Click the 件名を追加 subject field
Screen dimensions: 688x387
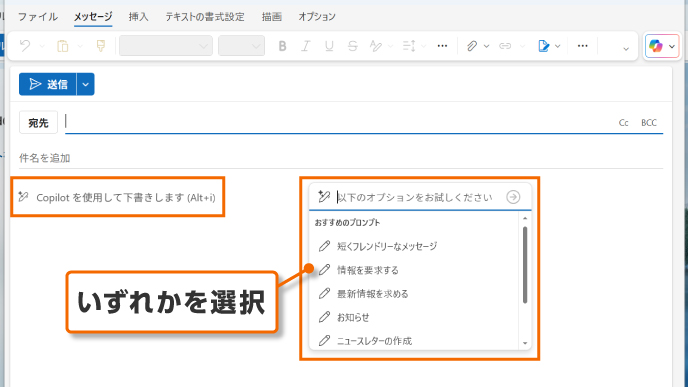coord(340,158)
